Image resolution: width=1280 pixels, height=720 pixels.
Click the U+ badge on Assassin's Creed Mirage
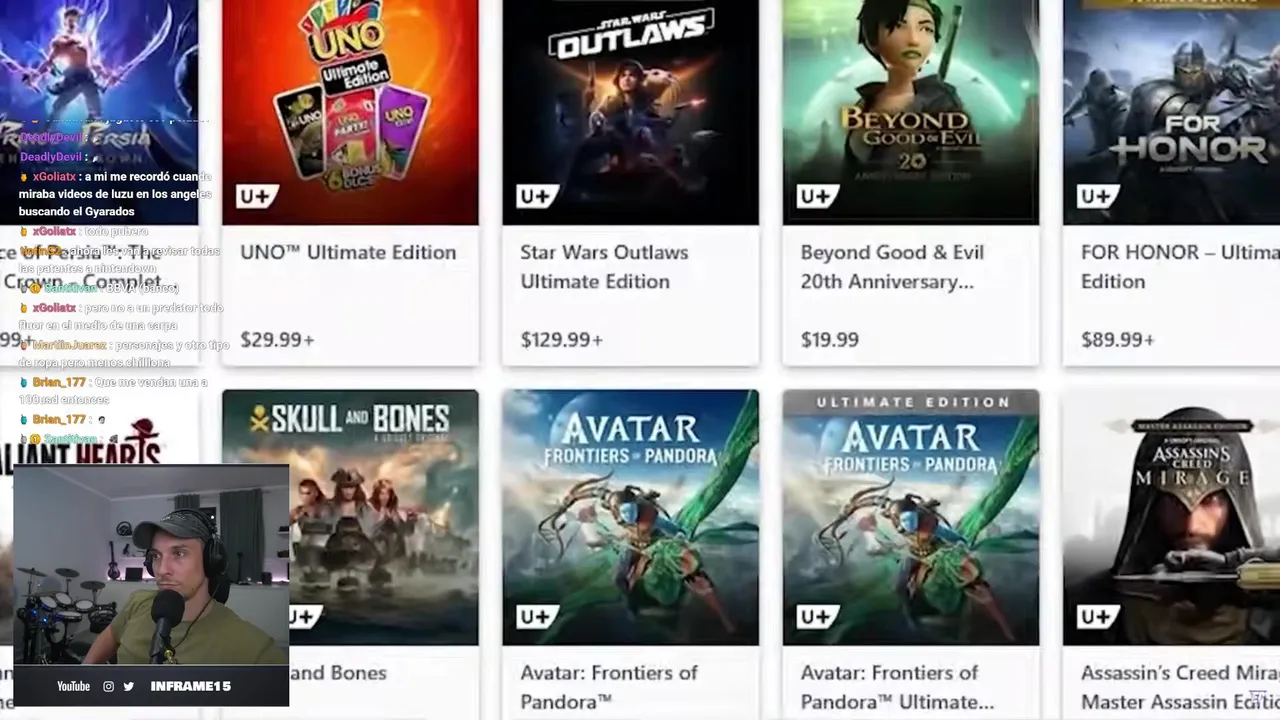coord(1095,616)
